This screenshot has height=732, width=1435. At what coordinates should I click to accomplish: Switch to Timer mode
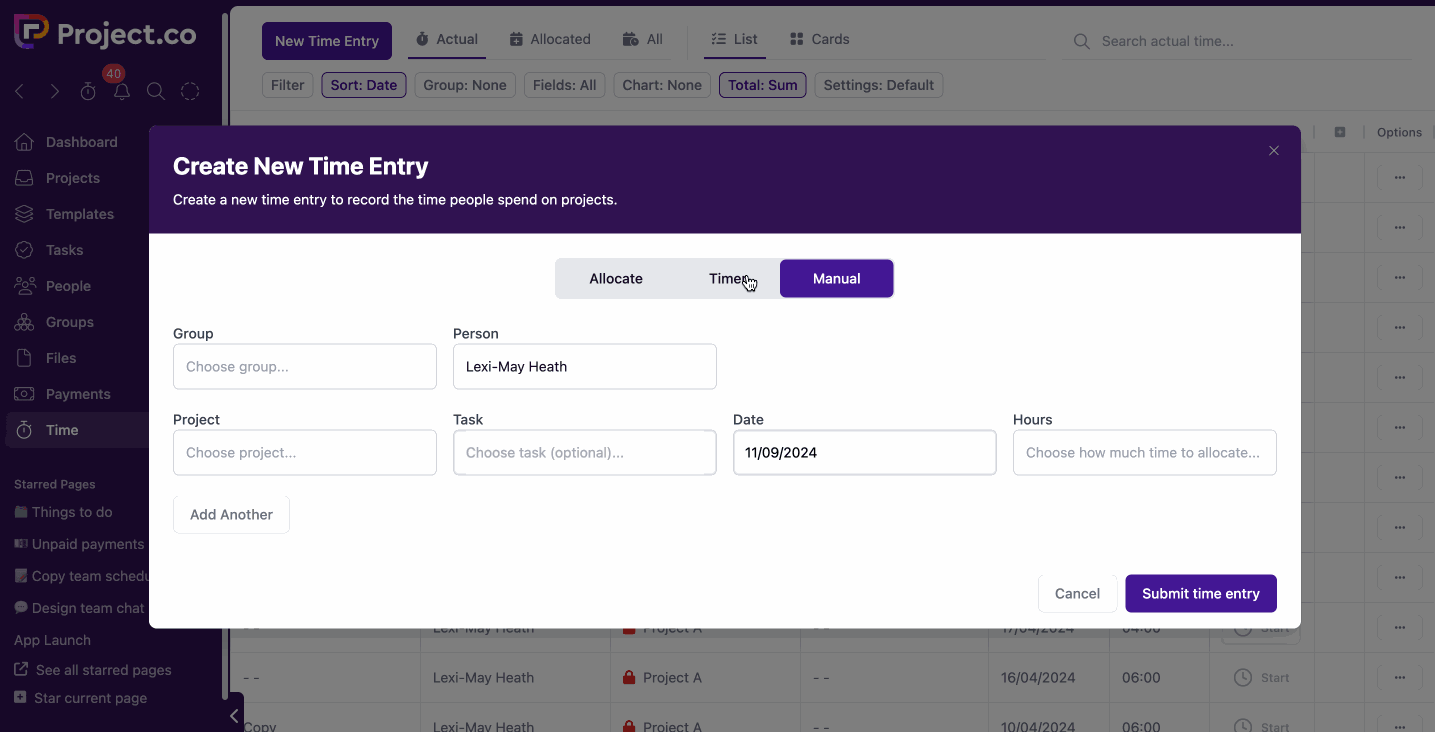pyautogui.click(x=727, y=279)
